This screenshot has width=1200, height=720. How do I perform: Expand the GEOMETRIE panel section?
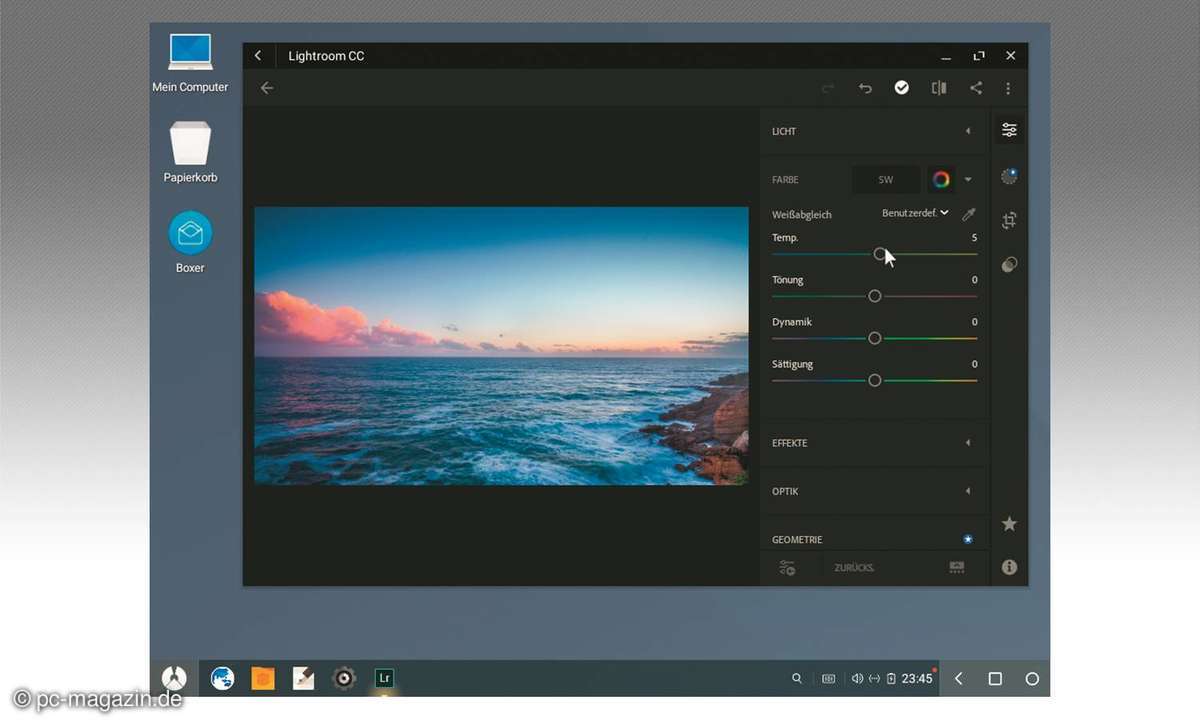875,539
